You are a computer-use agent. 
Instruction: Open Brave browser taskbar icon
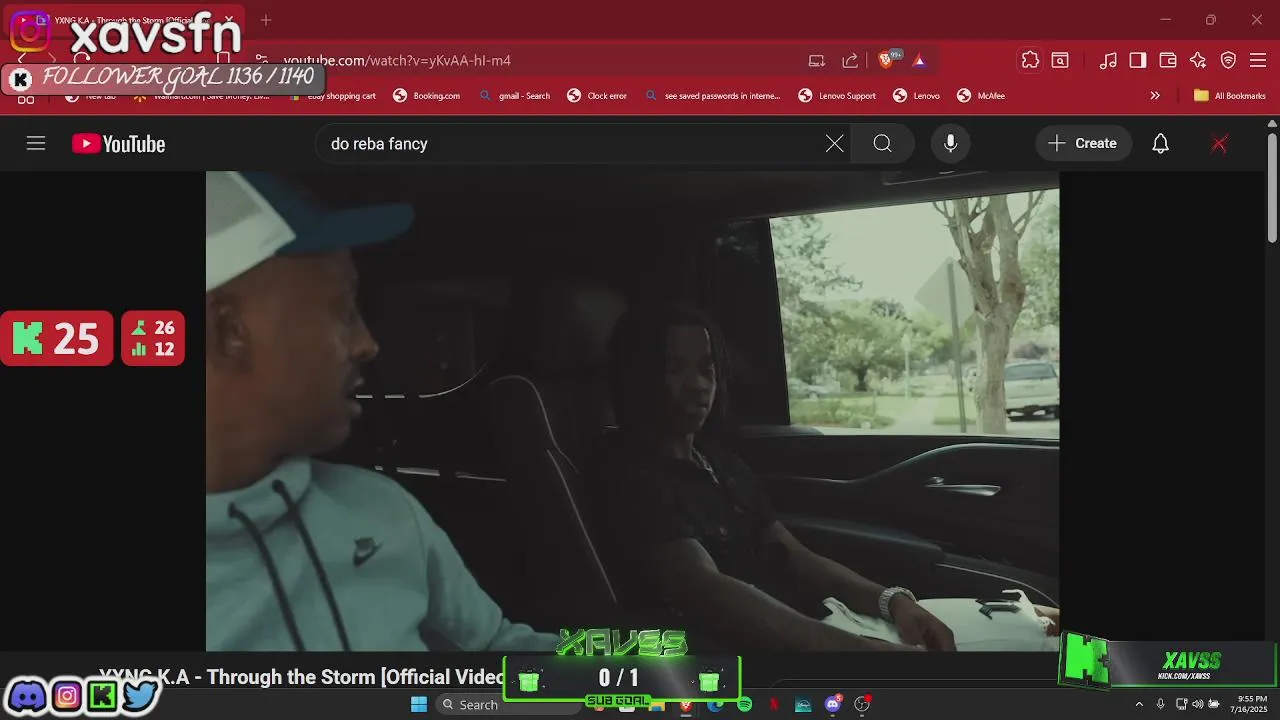pos(685,705)
